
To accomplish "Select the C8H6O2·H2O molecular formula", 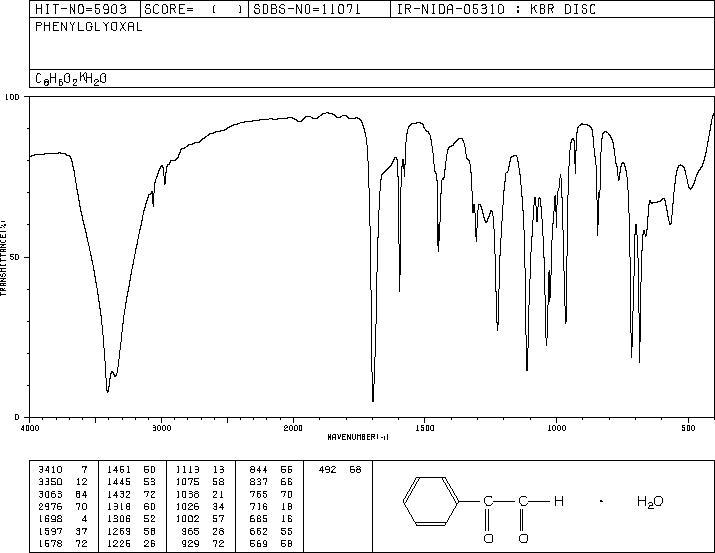I will tap(71, 79).
